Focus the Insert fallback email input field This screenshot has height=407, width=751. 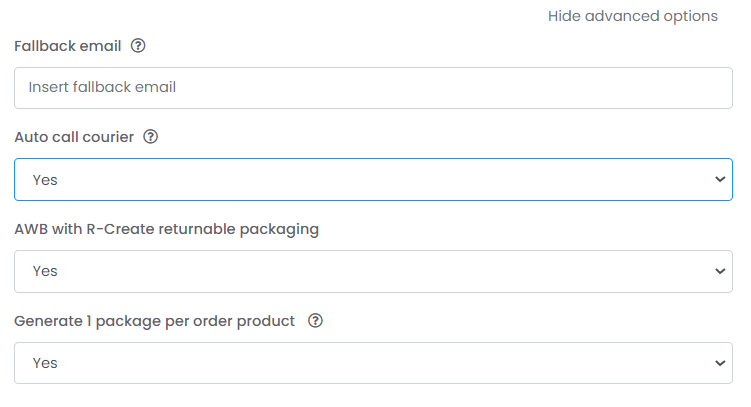373,88
